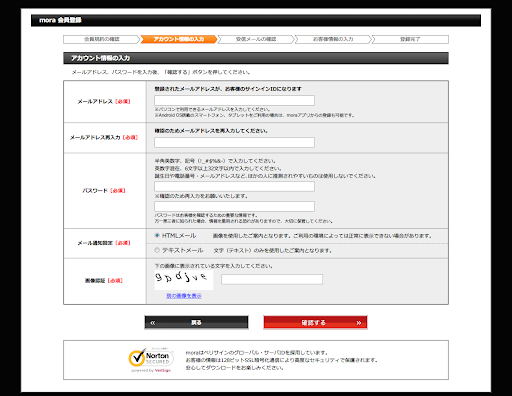
Task: Click the 登録完了 step
Action: pos(410,39)
